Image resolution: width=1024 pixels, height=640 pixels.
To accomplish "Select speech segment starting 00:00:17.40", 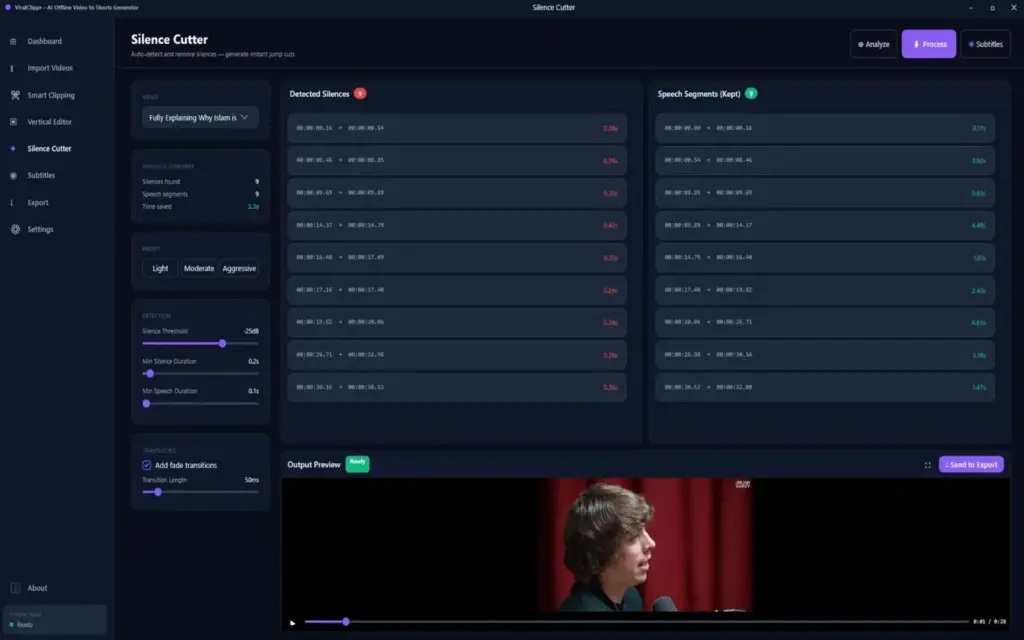I will 825,290.
